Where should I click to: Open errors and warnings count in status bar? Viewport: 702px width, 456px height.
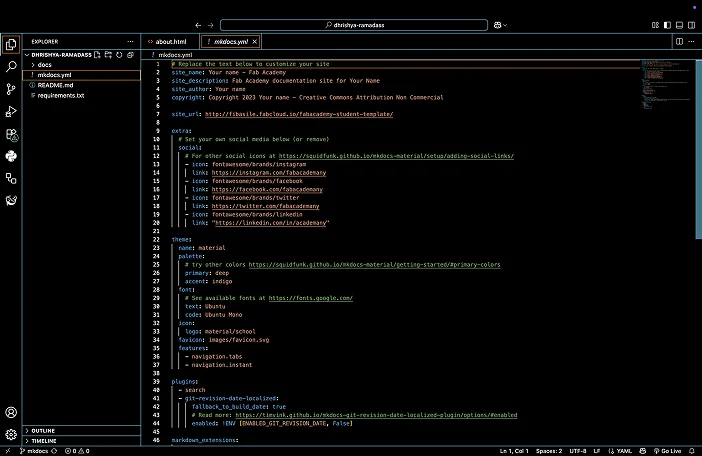[77, 451]
